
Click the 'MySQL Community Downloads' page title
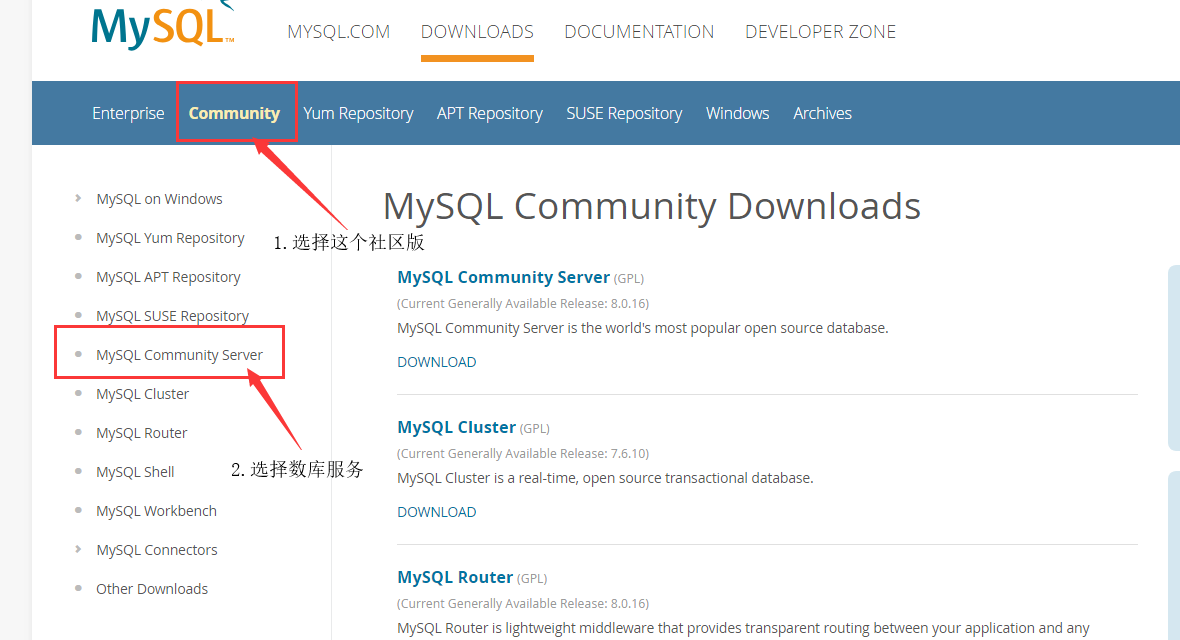(x=652, y=206)
